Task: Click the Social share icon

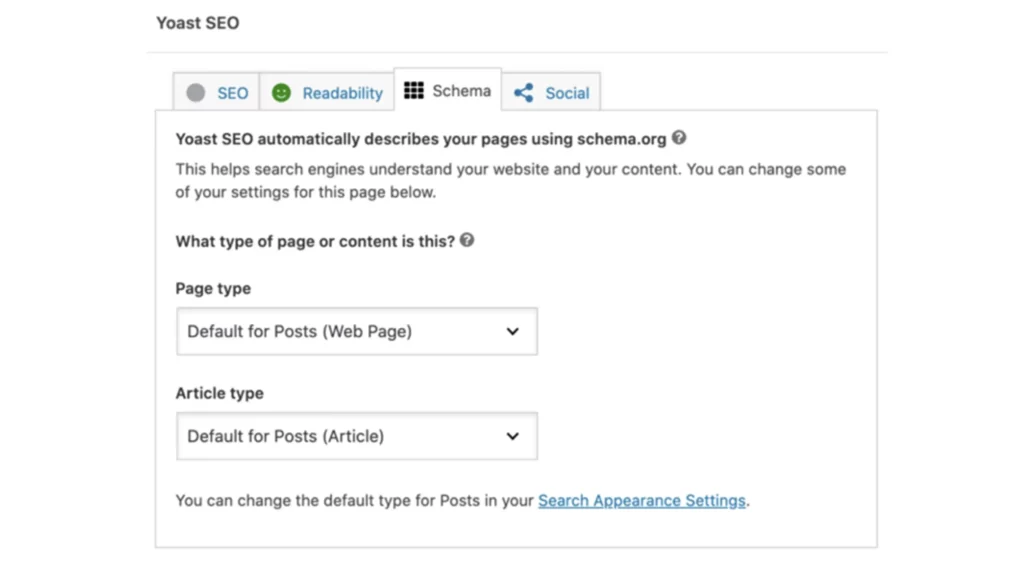Action: pos(524,93)
